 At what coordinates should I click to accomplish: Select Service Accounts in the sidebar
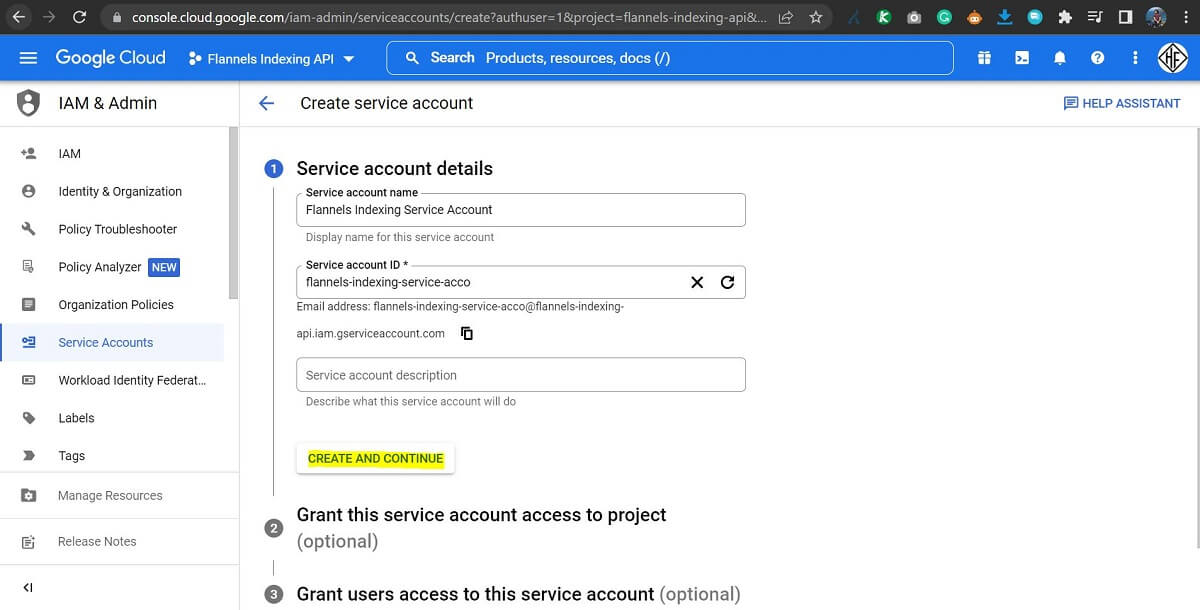[112, 343]
